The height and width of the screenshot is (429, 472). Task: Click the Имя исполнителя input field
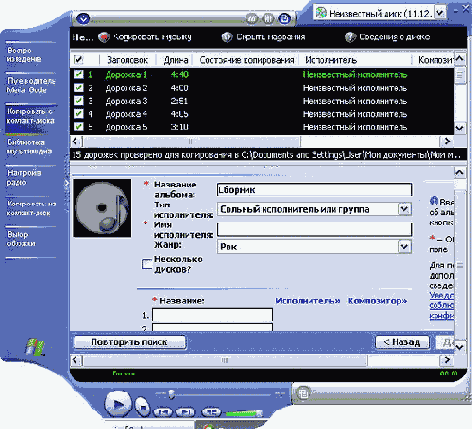click(314, 229)
